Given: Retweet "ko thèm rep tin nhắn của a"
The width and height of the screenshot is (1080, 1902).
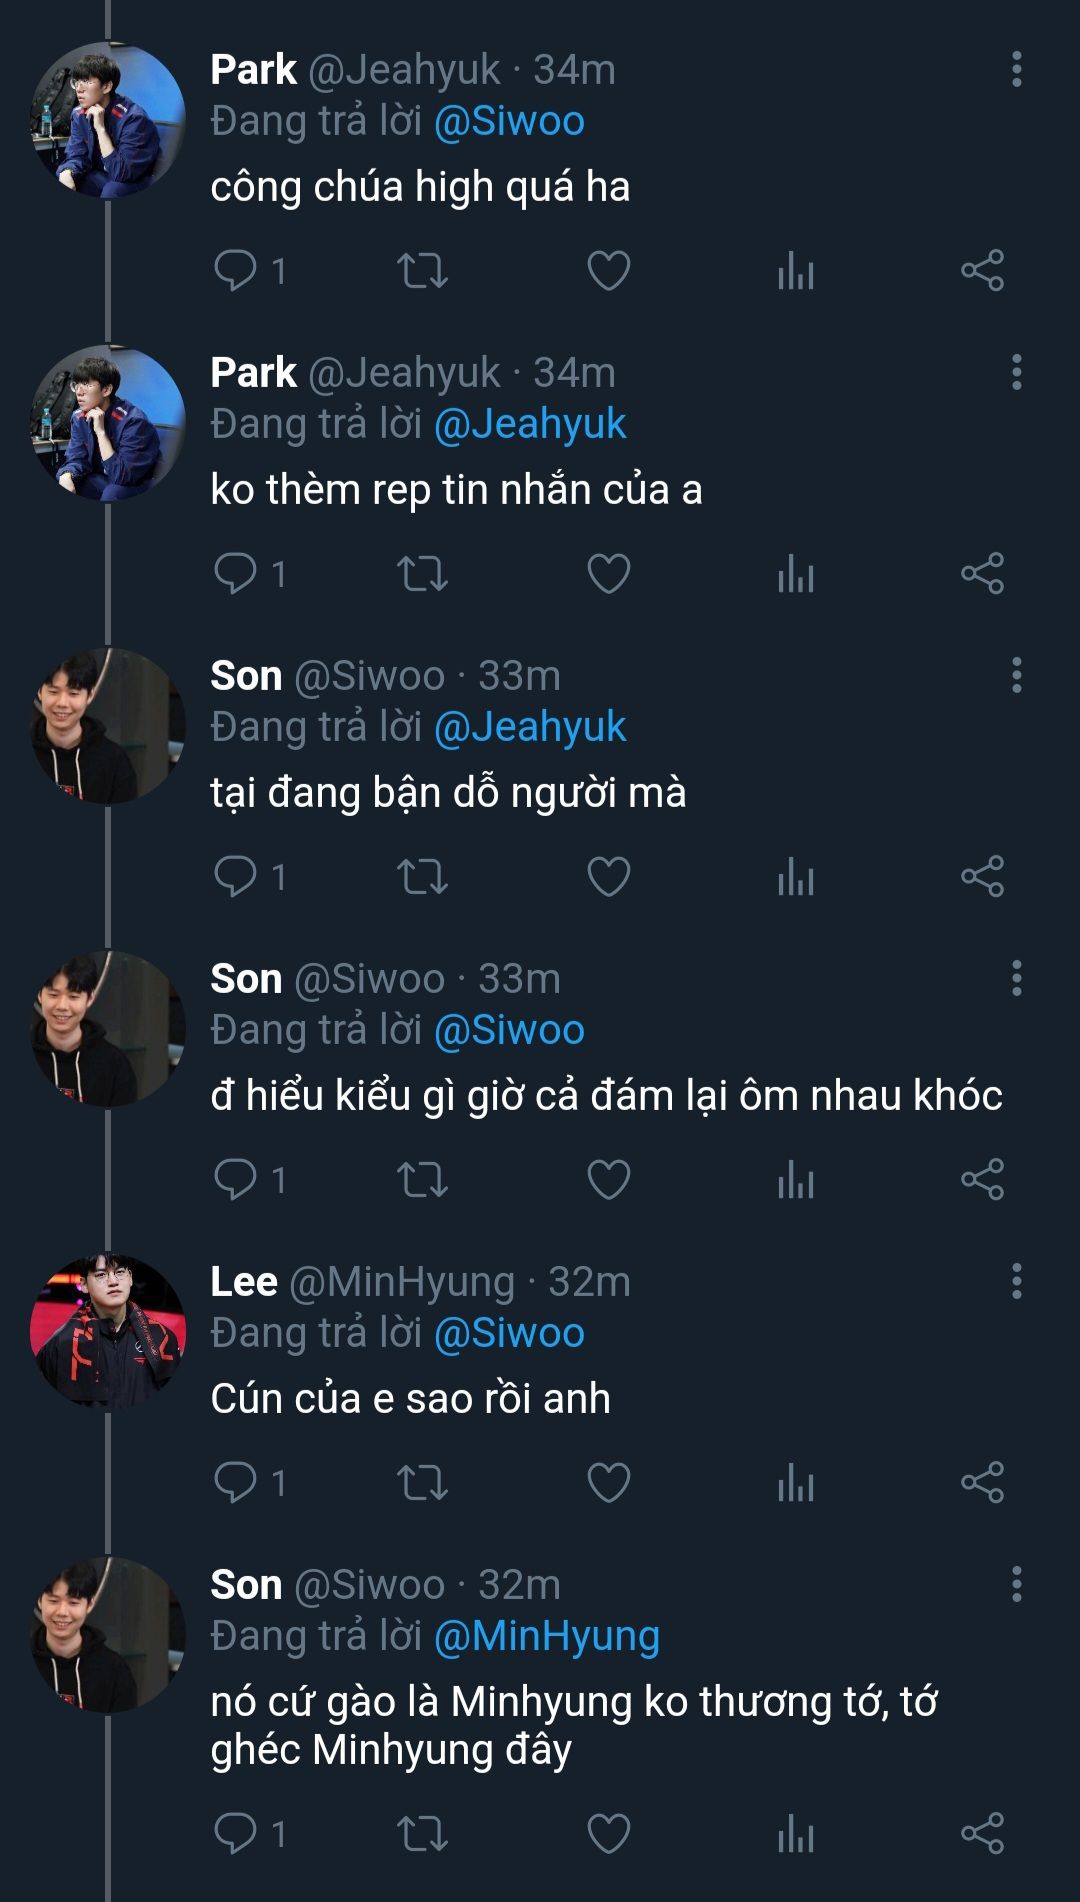Looking at the screenshot, I should point(422,574).
